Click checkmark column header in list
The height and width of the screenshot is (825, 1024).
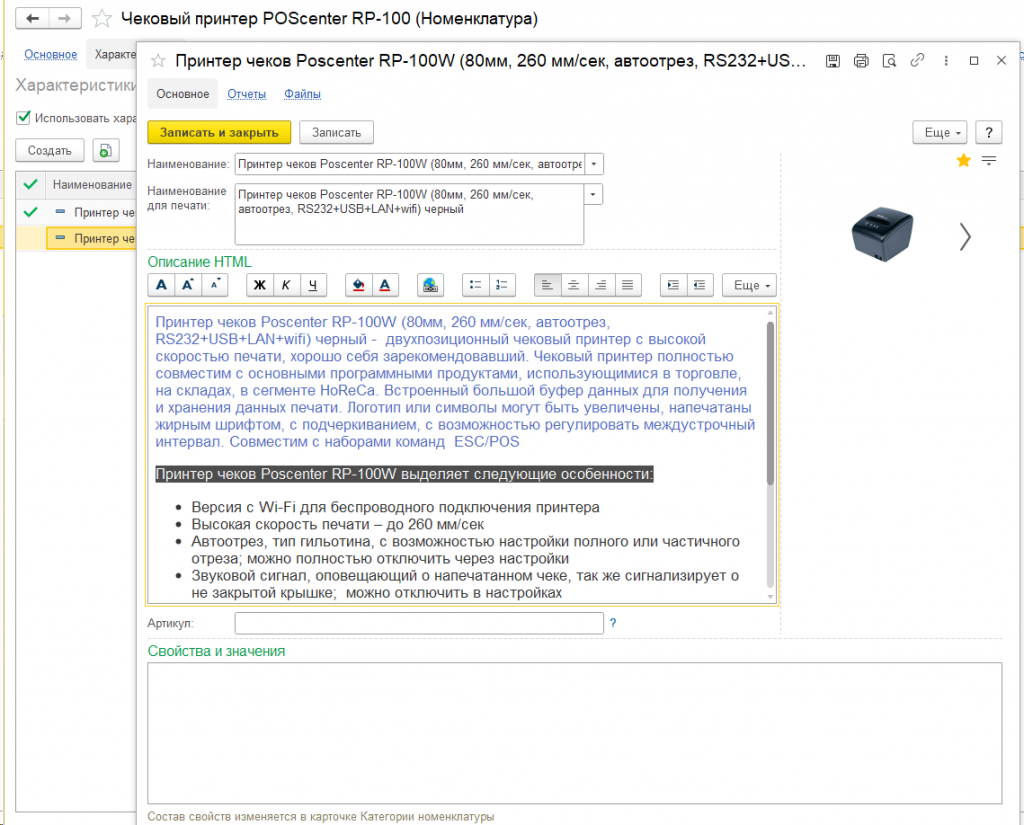pos(30,185)
